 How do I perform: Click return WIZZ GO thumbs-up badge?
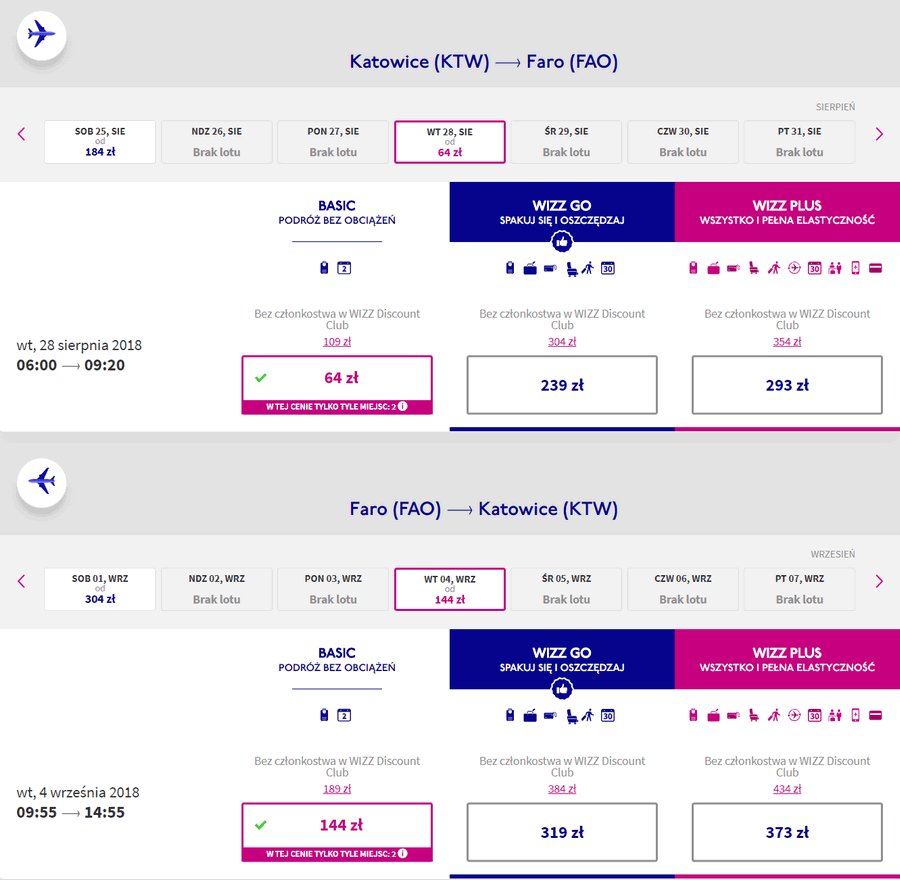[x=562, y=689]
